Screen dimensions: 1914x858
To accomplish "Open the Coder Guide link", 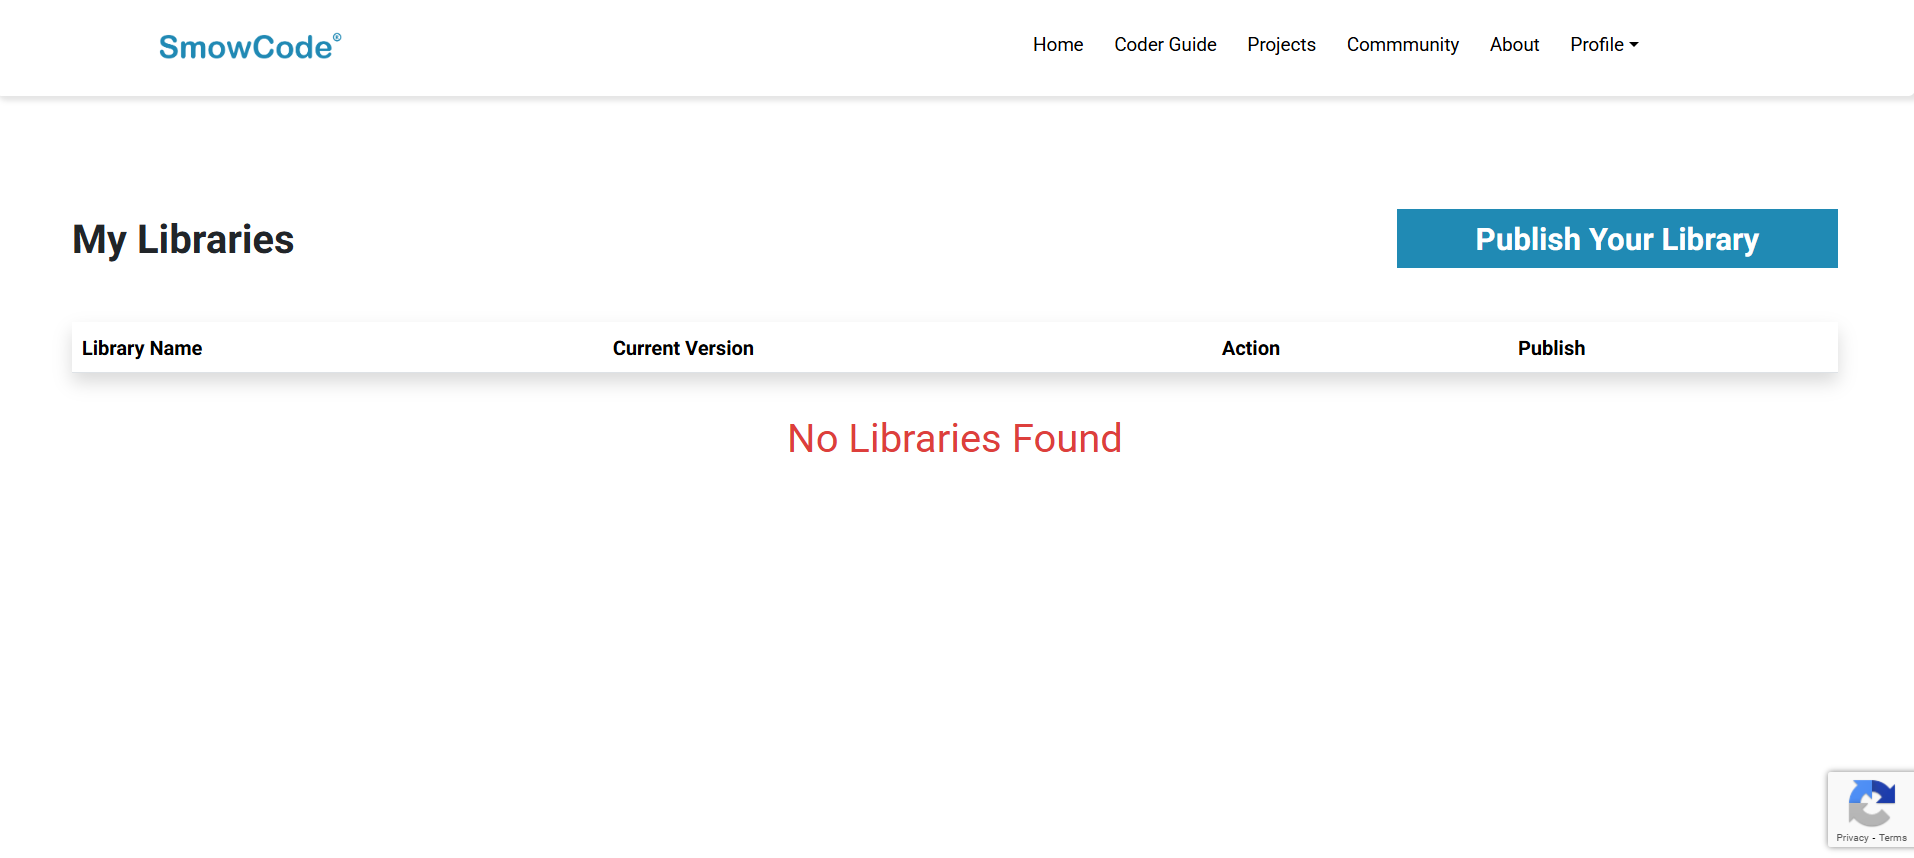I will [x=1165, y=45].
